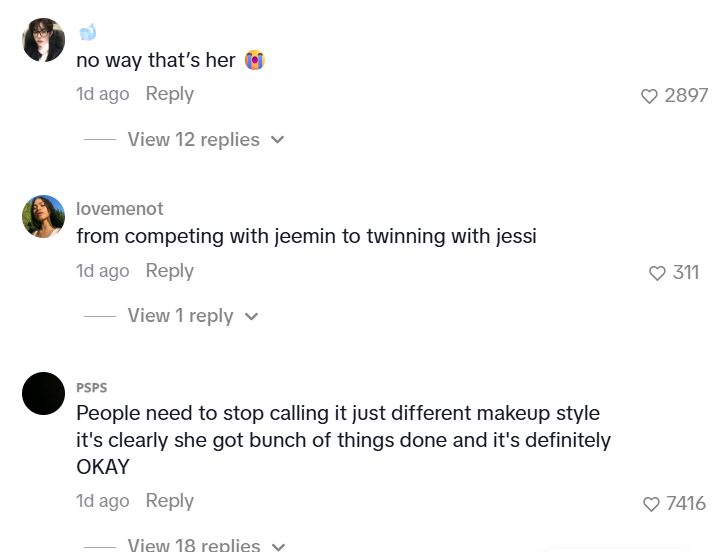Open PSPS's black profile avatar

[x=44, y=394]
